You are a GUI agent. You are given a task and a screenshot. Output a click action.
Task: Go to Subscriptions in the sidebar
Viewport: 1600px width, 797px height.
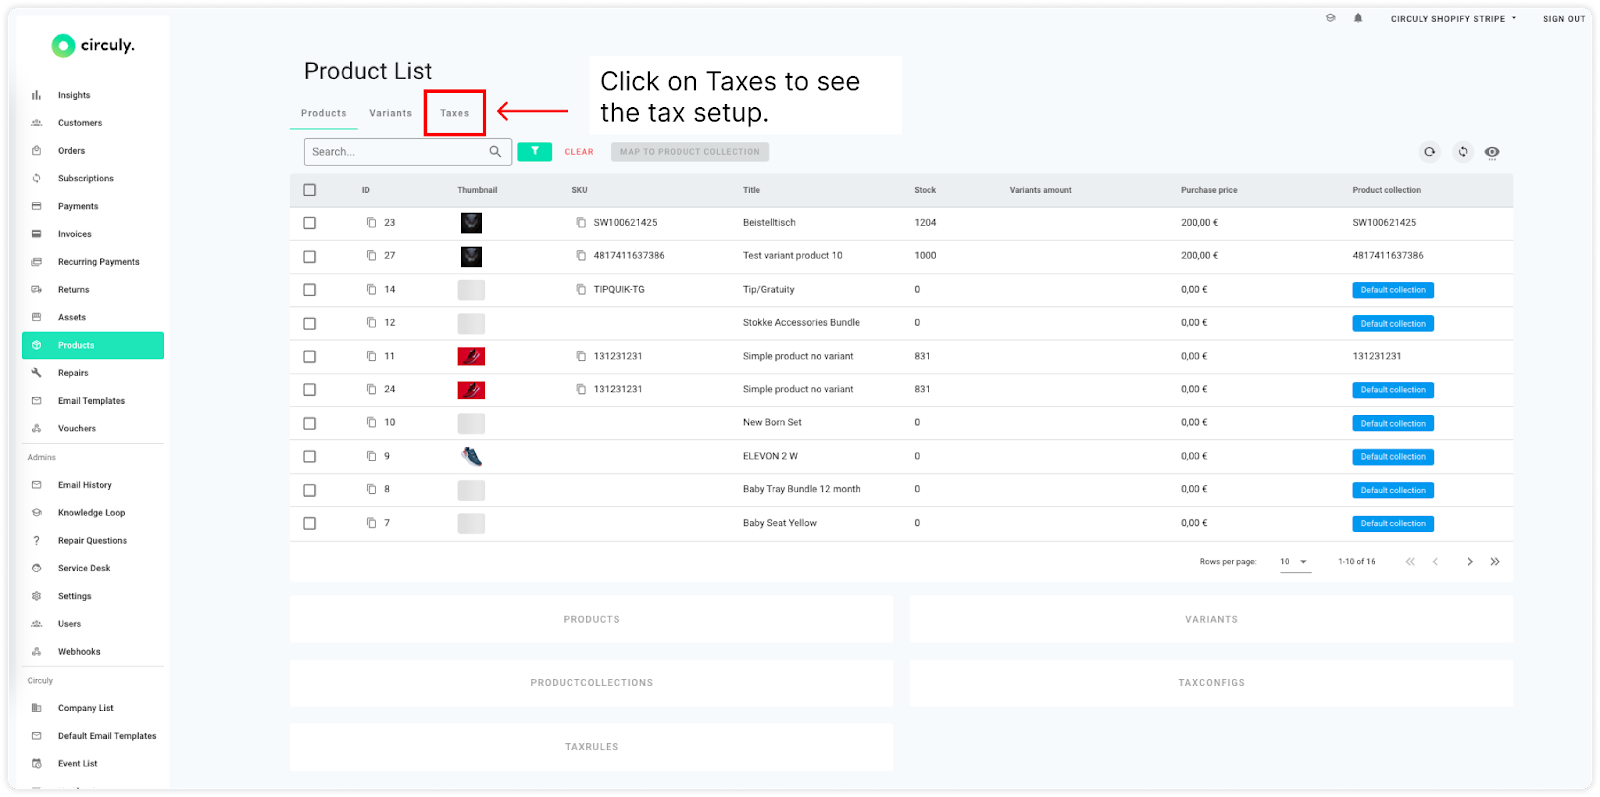pyautogui.click(x=85, y=178)
